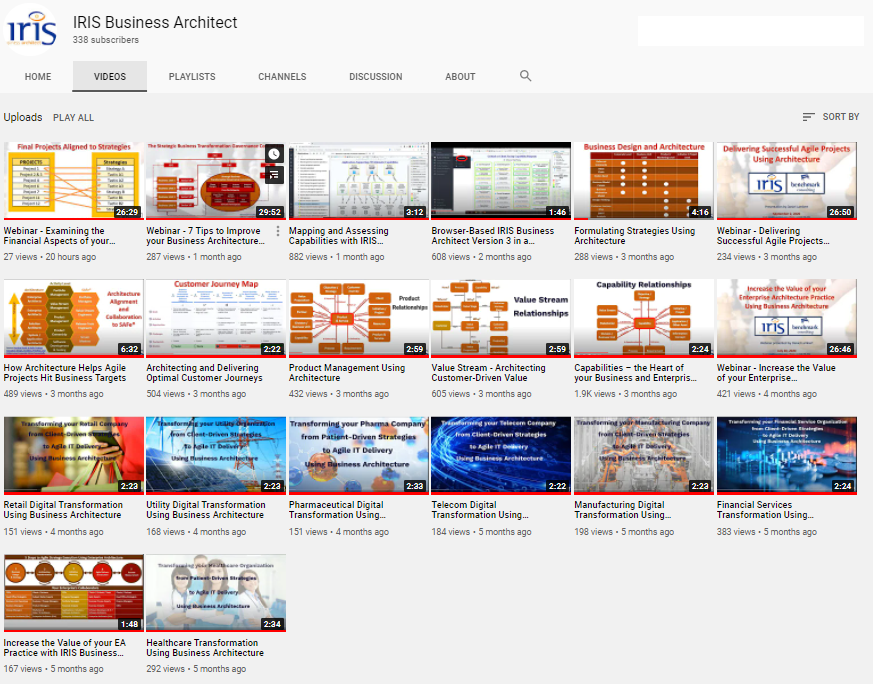Click the Add to Queue icon on 7 Tips thumbnail
The height and width of the screenshot is (684, 873).
click(274, 175)
